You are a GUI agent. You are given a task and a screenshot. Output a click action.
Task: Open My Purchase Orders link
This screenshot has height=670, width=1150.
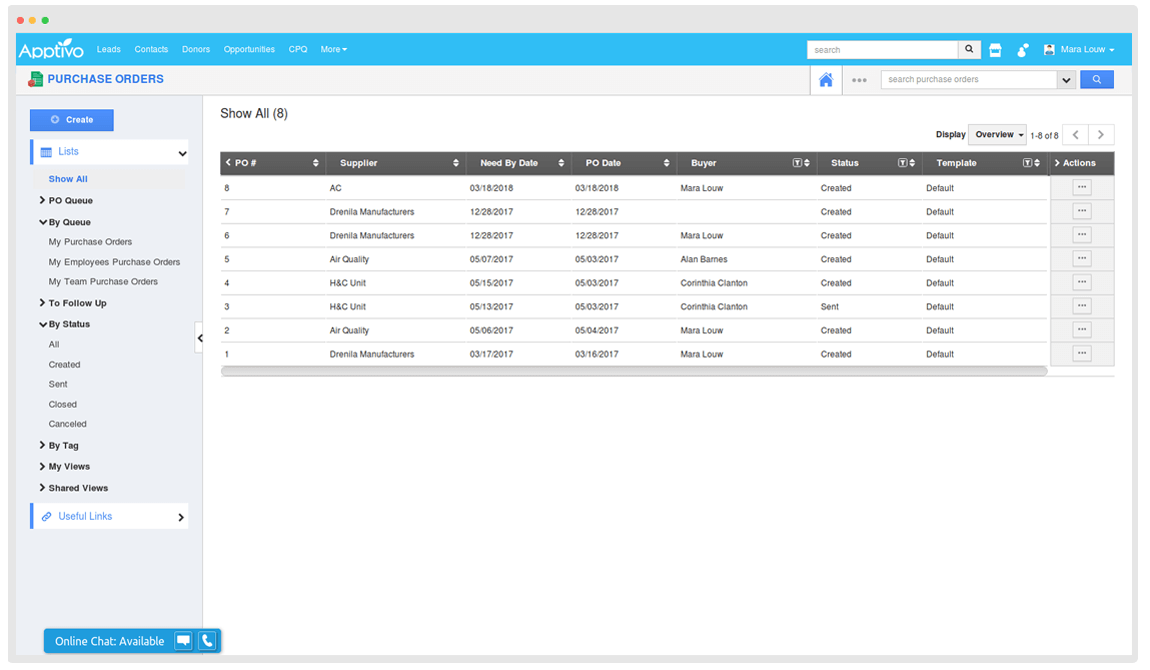pos(90,242)
